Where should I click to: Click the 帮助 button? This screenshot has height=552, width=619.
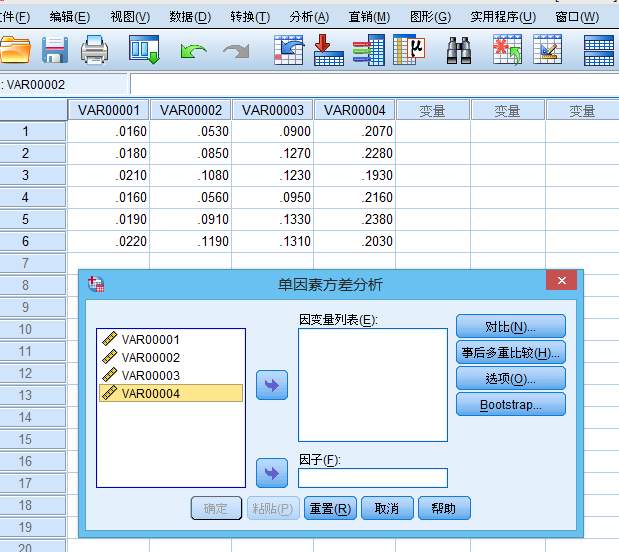[x=444, y=508]
